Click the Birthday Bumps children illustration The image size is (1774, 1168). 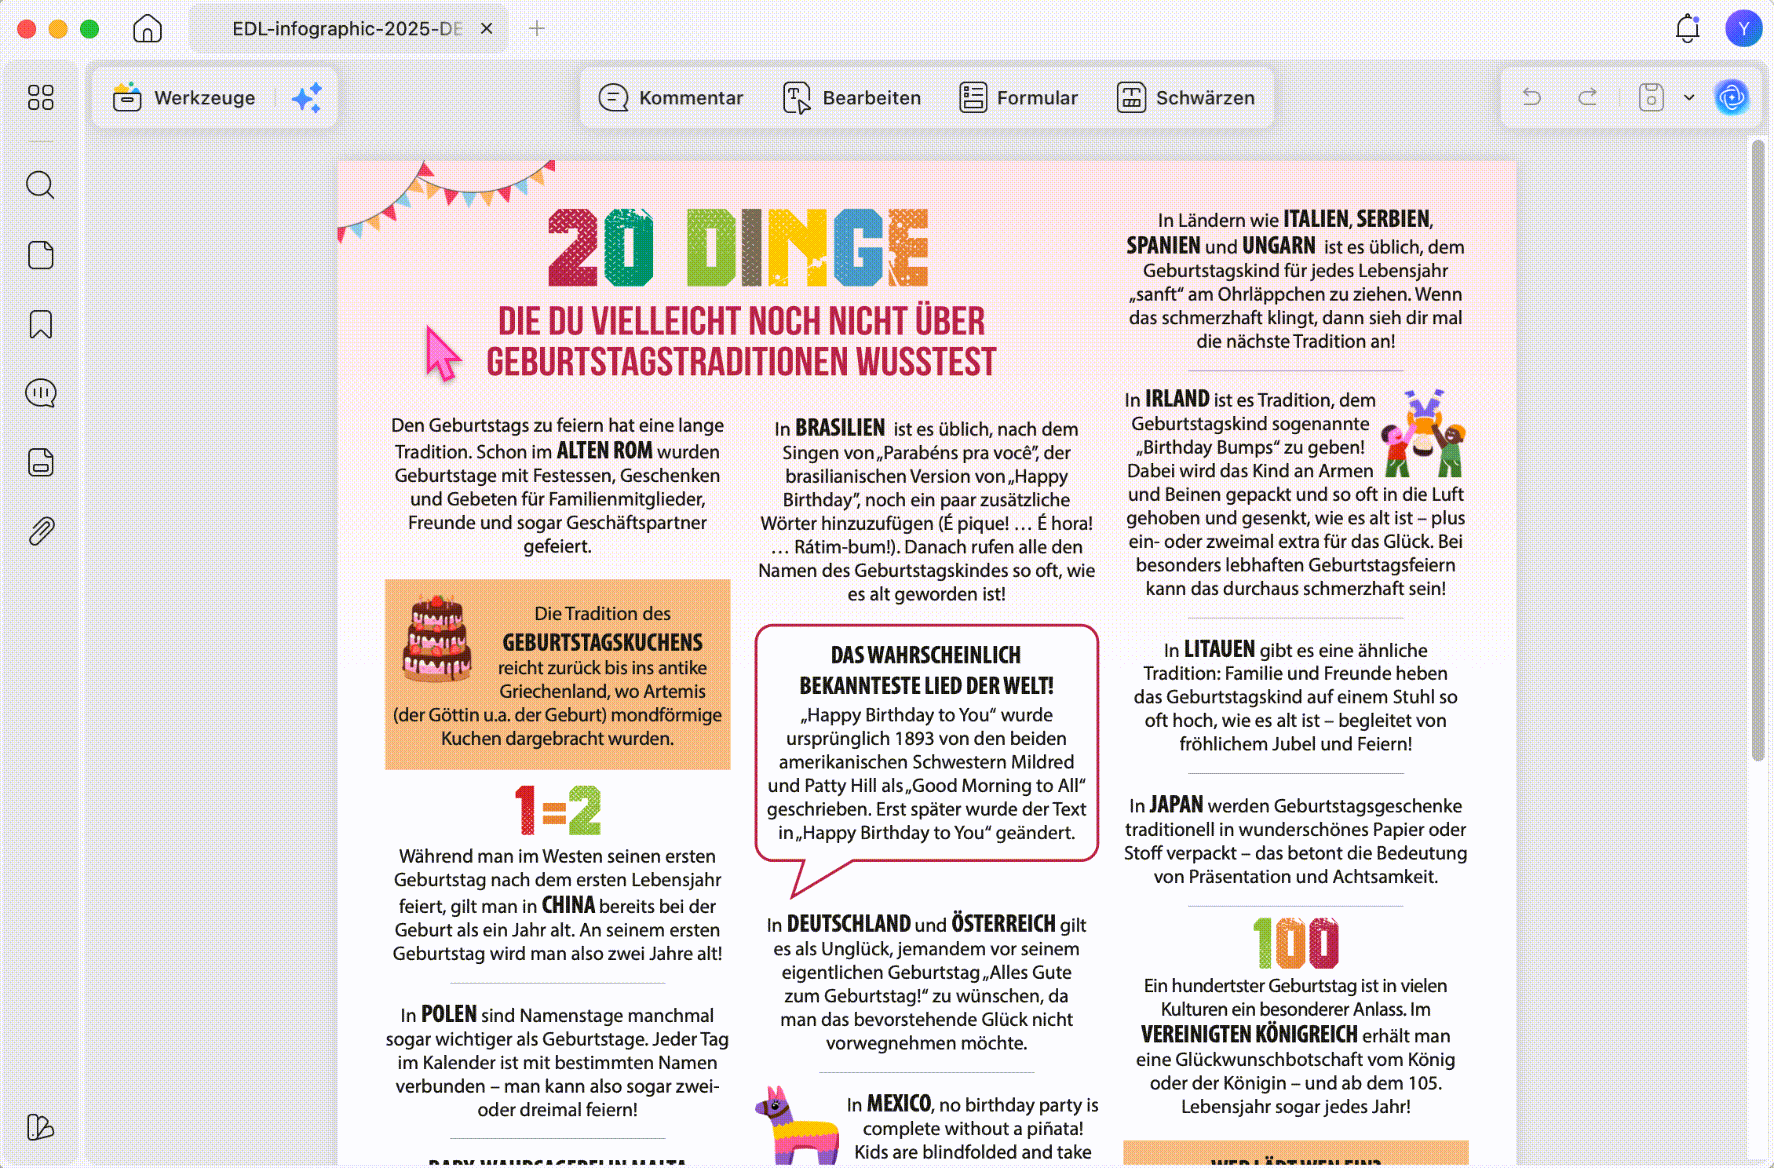pyautogui.click(x=1424, y=433)
